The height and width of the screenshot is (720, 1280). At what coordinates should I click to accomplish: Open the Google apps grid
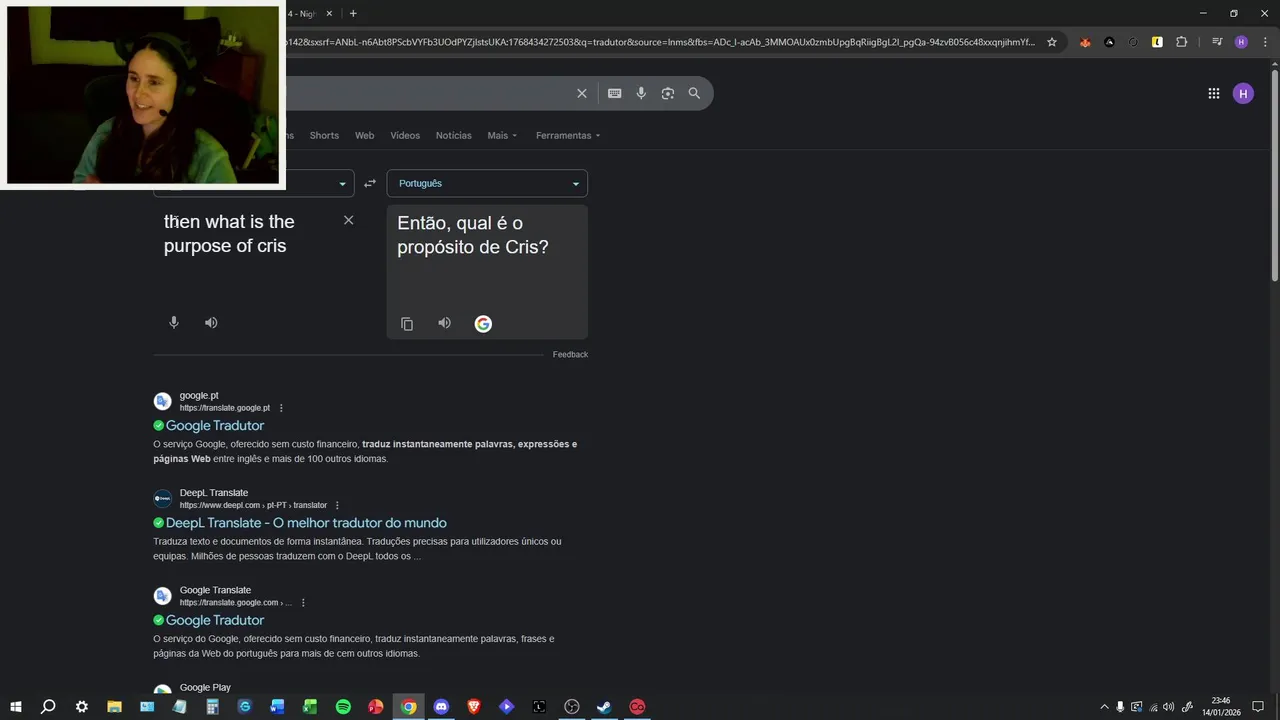point(1214,93)
